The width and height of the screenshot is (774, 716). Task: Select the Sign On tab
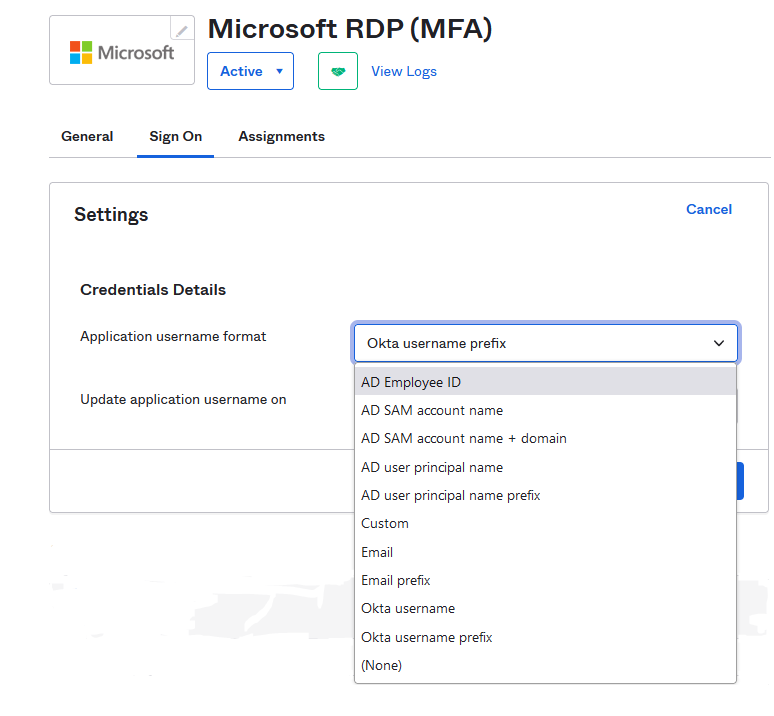click(175, 136)
